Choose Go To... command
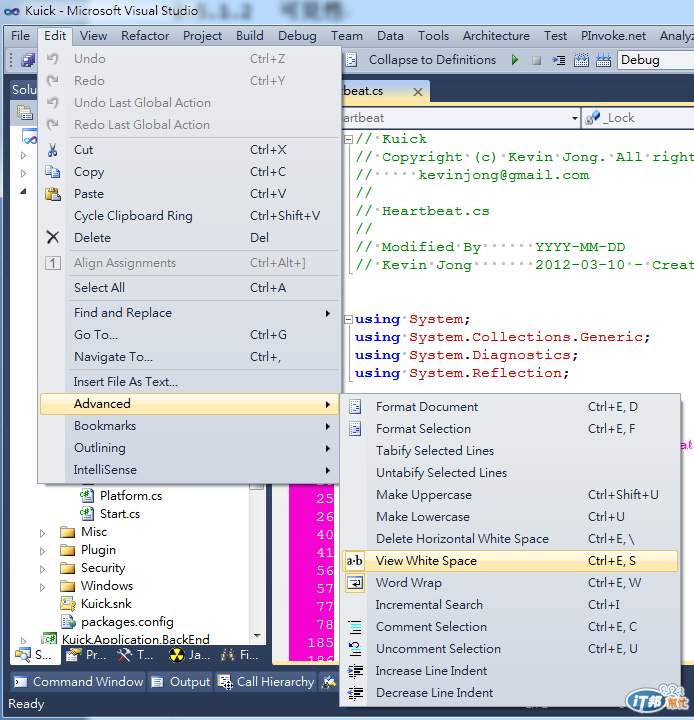The height and width of the screenshot is (720, 694). (189, 335)
